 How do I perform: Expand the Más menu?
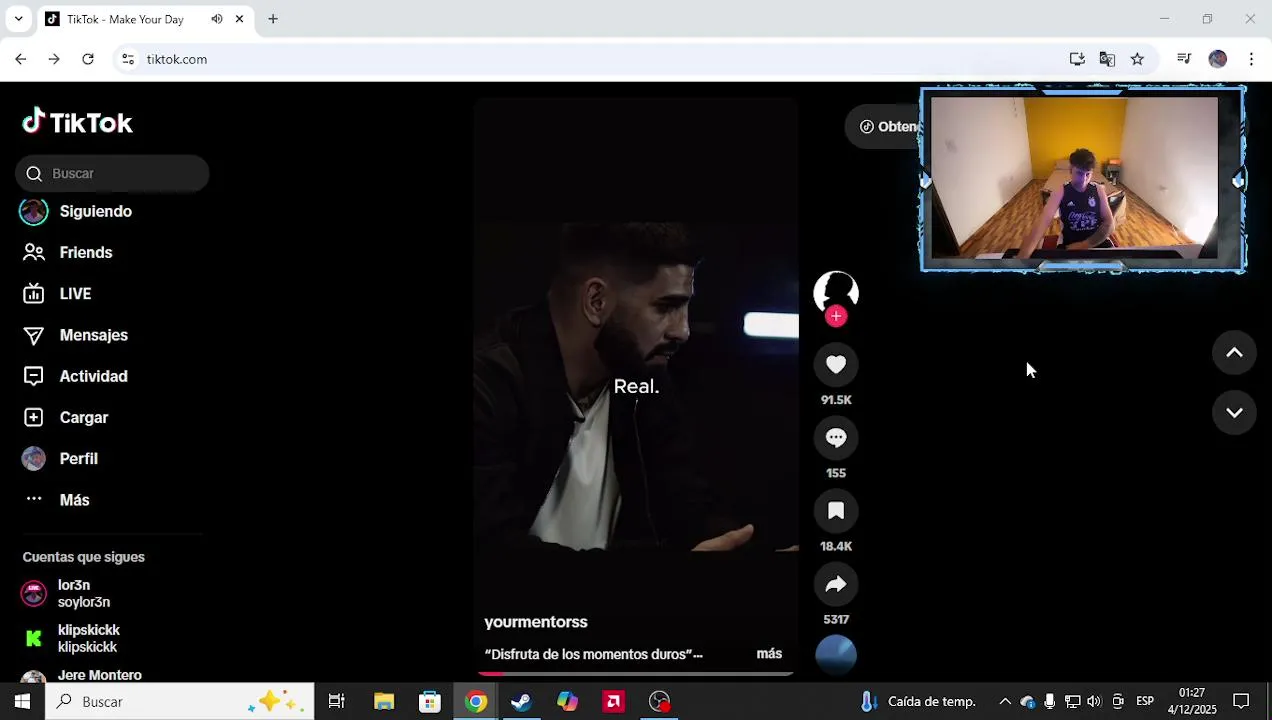pos(57,500)
